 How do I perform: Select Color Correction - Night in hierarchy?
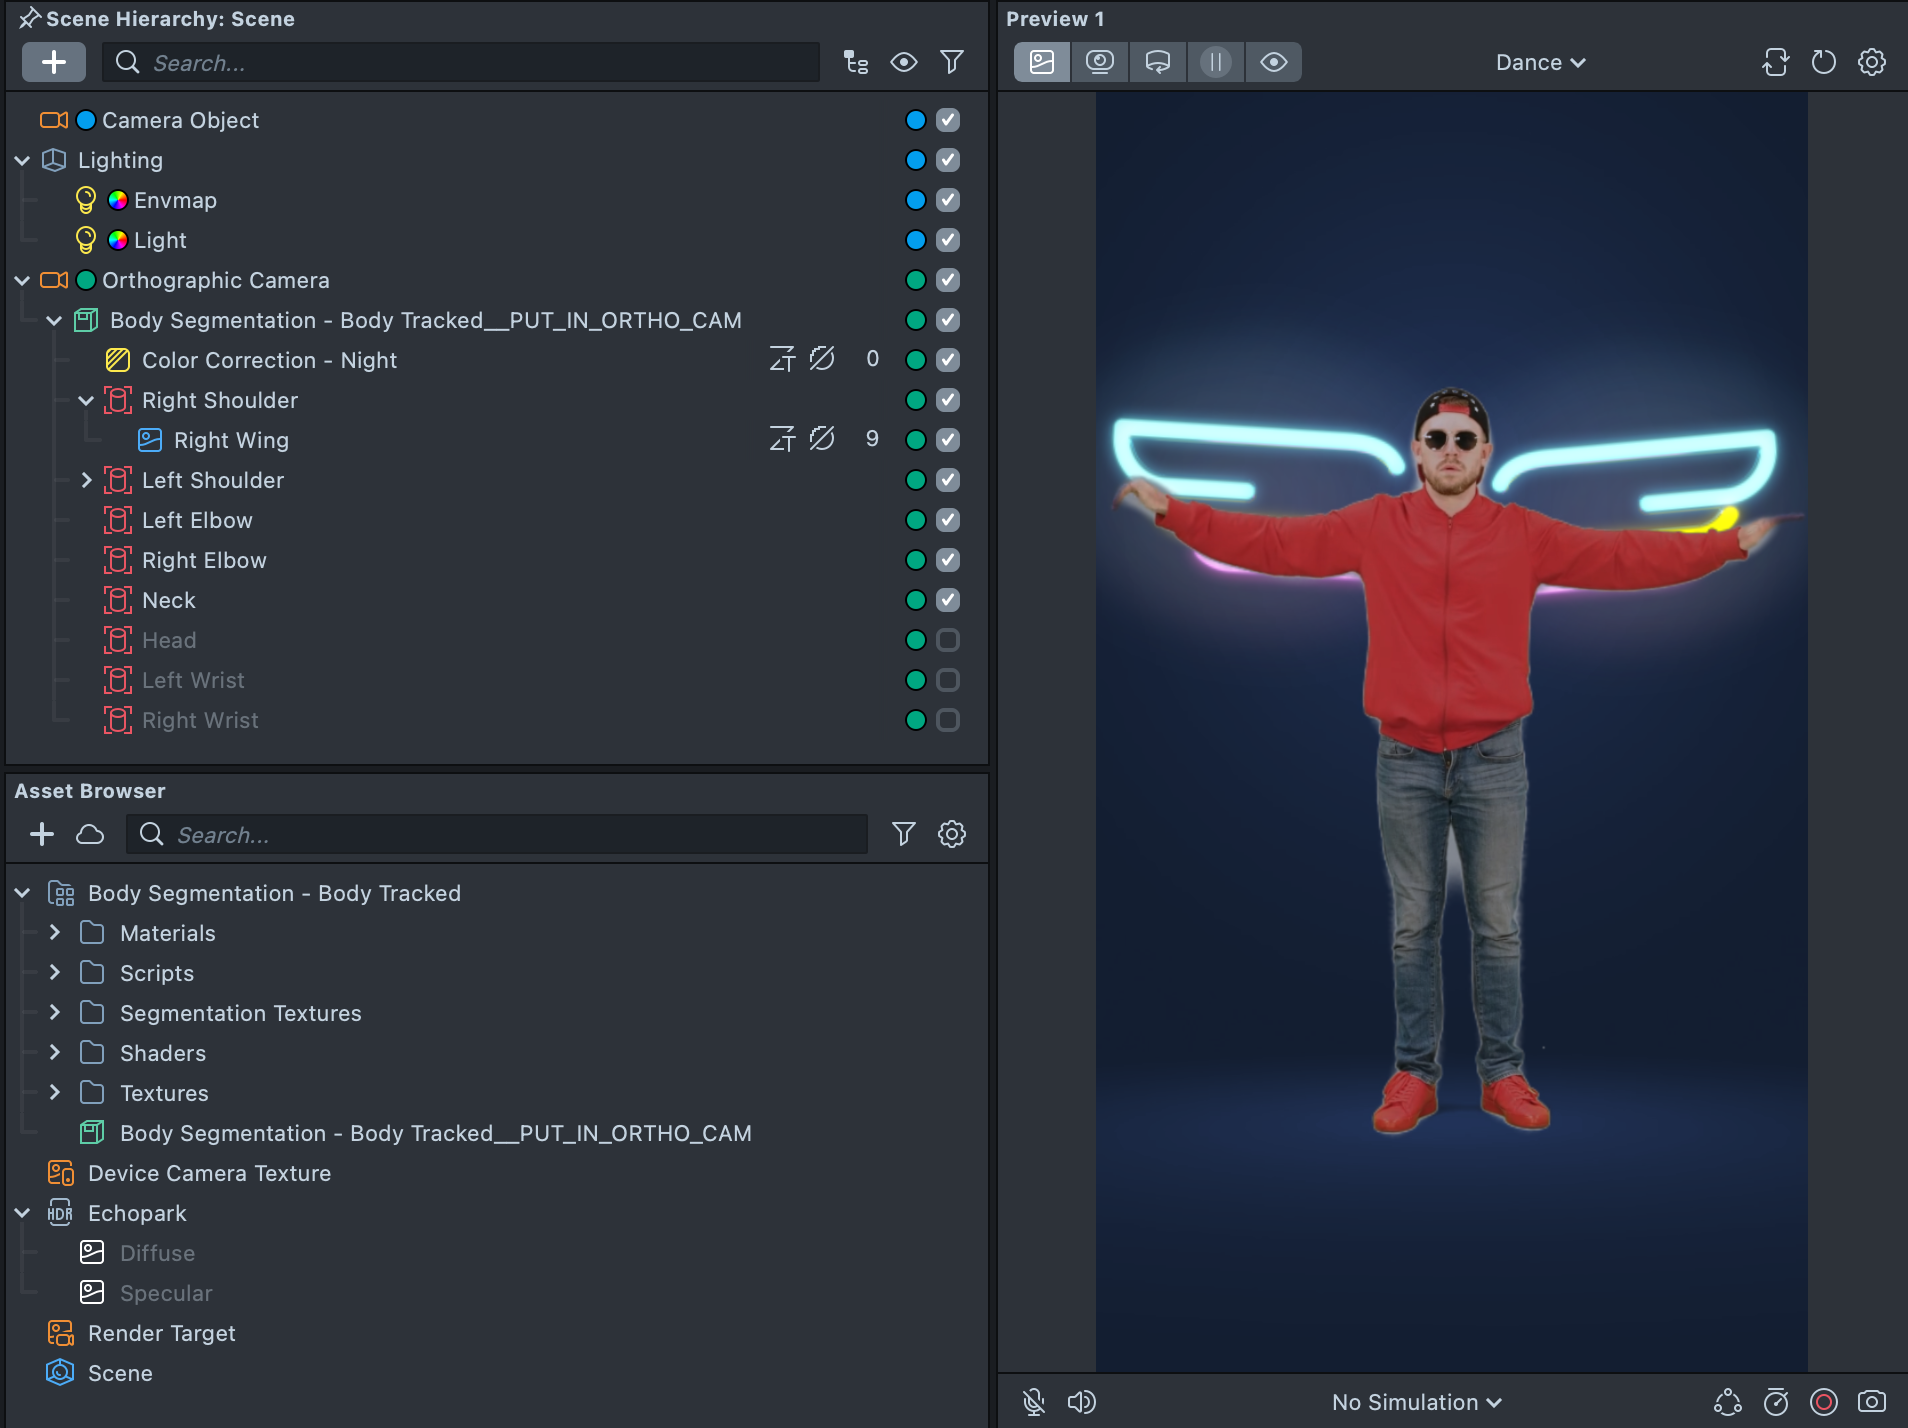[269, 360]
